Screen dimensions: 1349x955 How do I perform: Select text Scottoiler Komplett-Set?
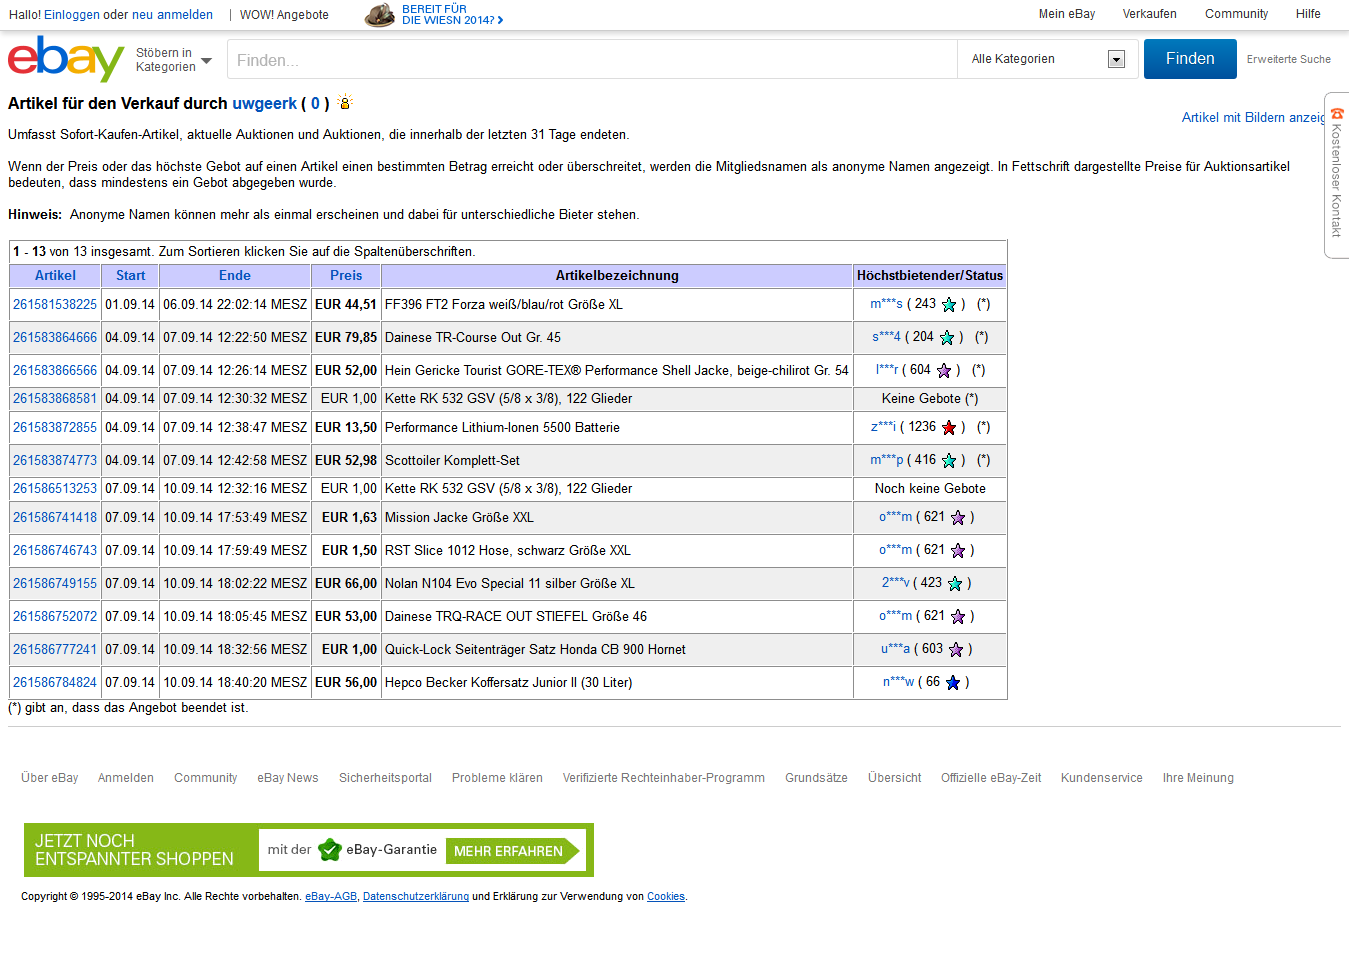tap(452, 461)
